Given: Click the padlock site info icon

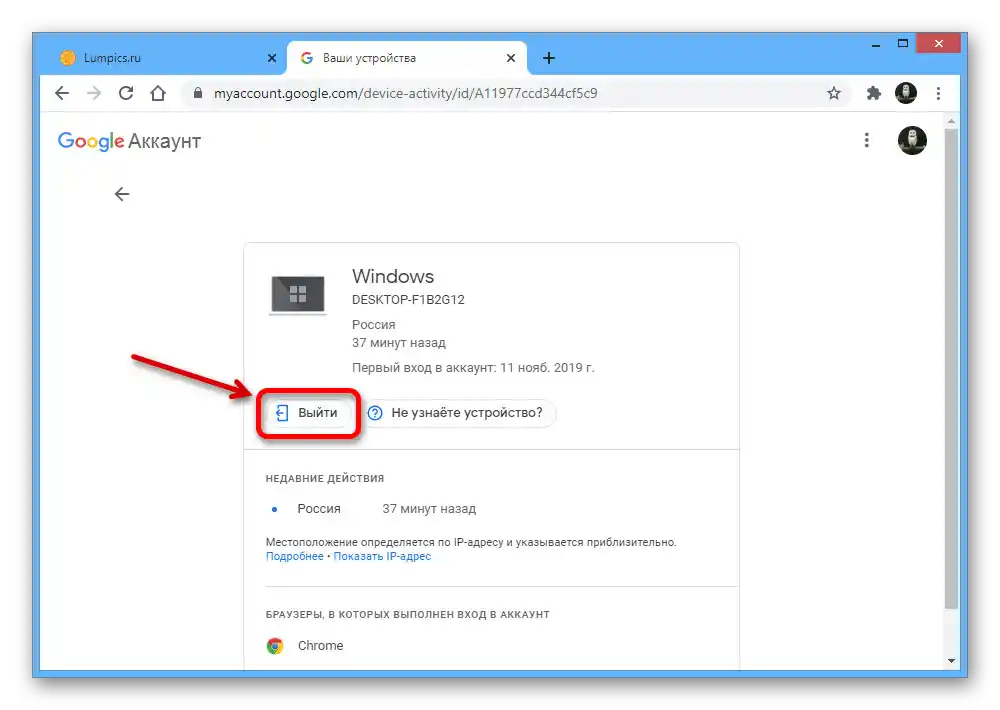Looking at the screenshot, I should click(198, 93).
